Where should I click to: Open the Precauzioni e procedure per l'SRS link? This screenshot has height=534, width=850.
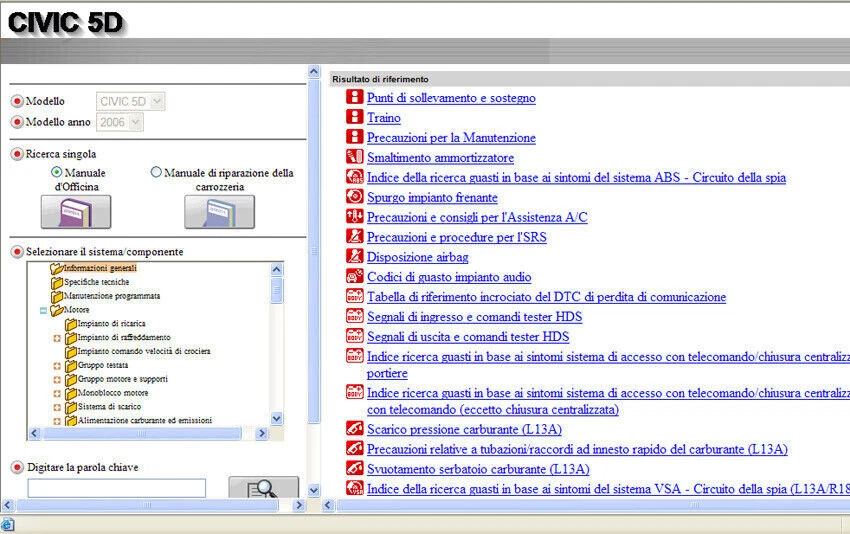[456, 237]
